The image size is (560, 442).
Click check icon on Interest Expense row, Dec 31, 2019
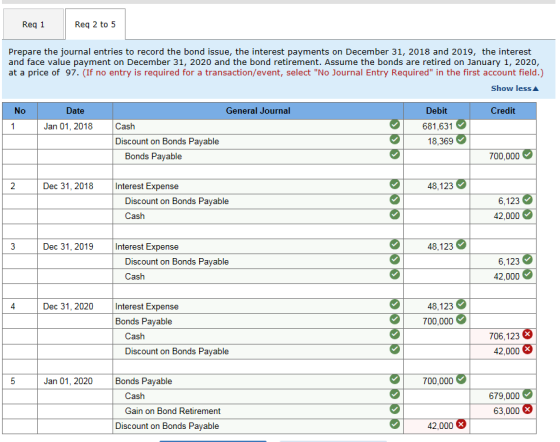point(395,245)
